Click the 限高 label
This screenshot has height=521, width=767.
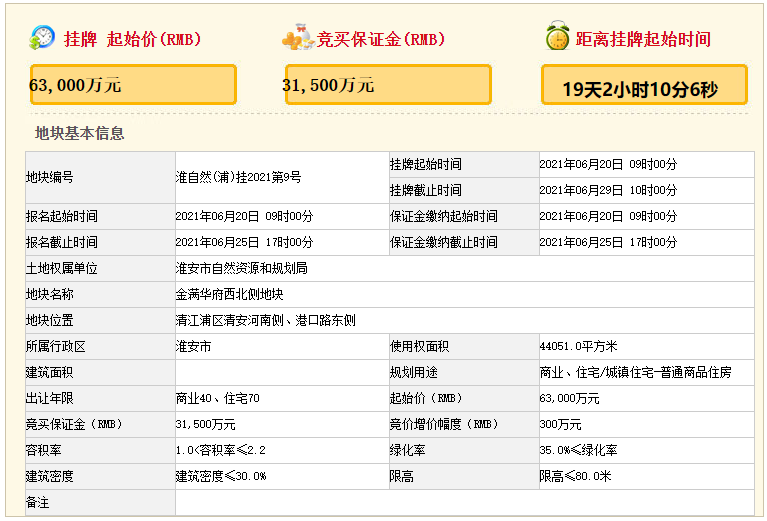click(402, 476)
